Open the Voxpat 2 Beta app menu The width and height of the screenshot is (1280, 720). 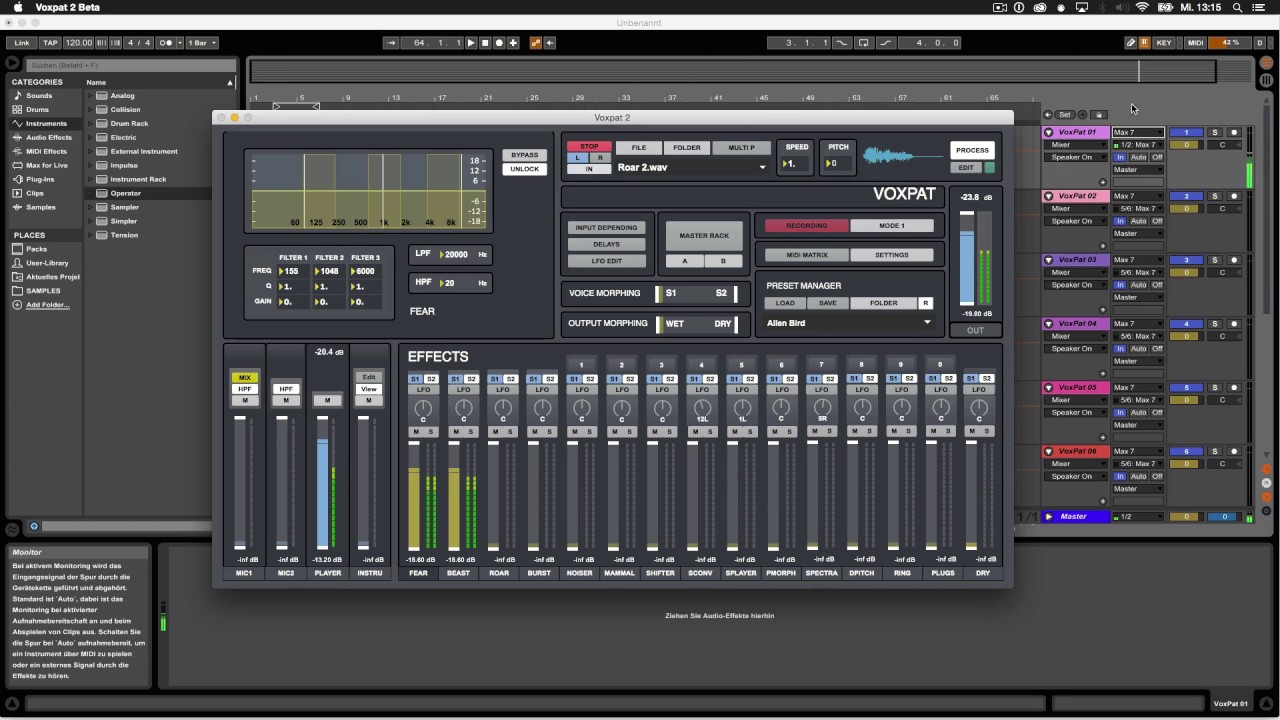pos(68,7)
